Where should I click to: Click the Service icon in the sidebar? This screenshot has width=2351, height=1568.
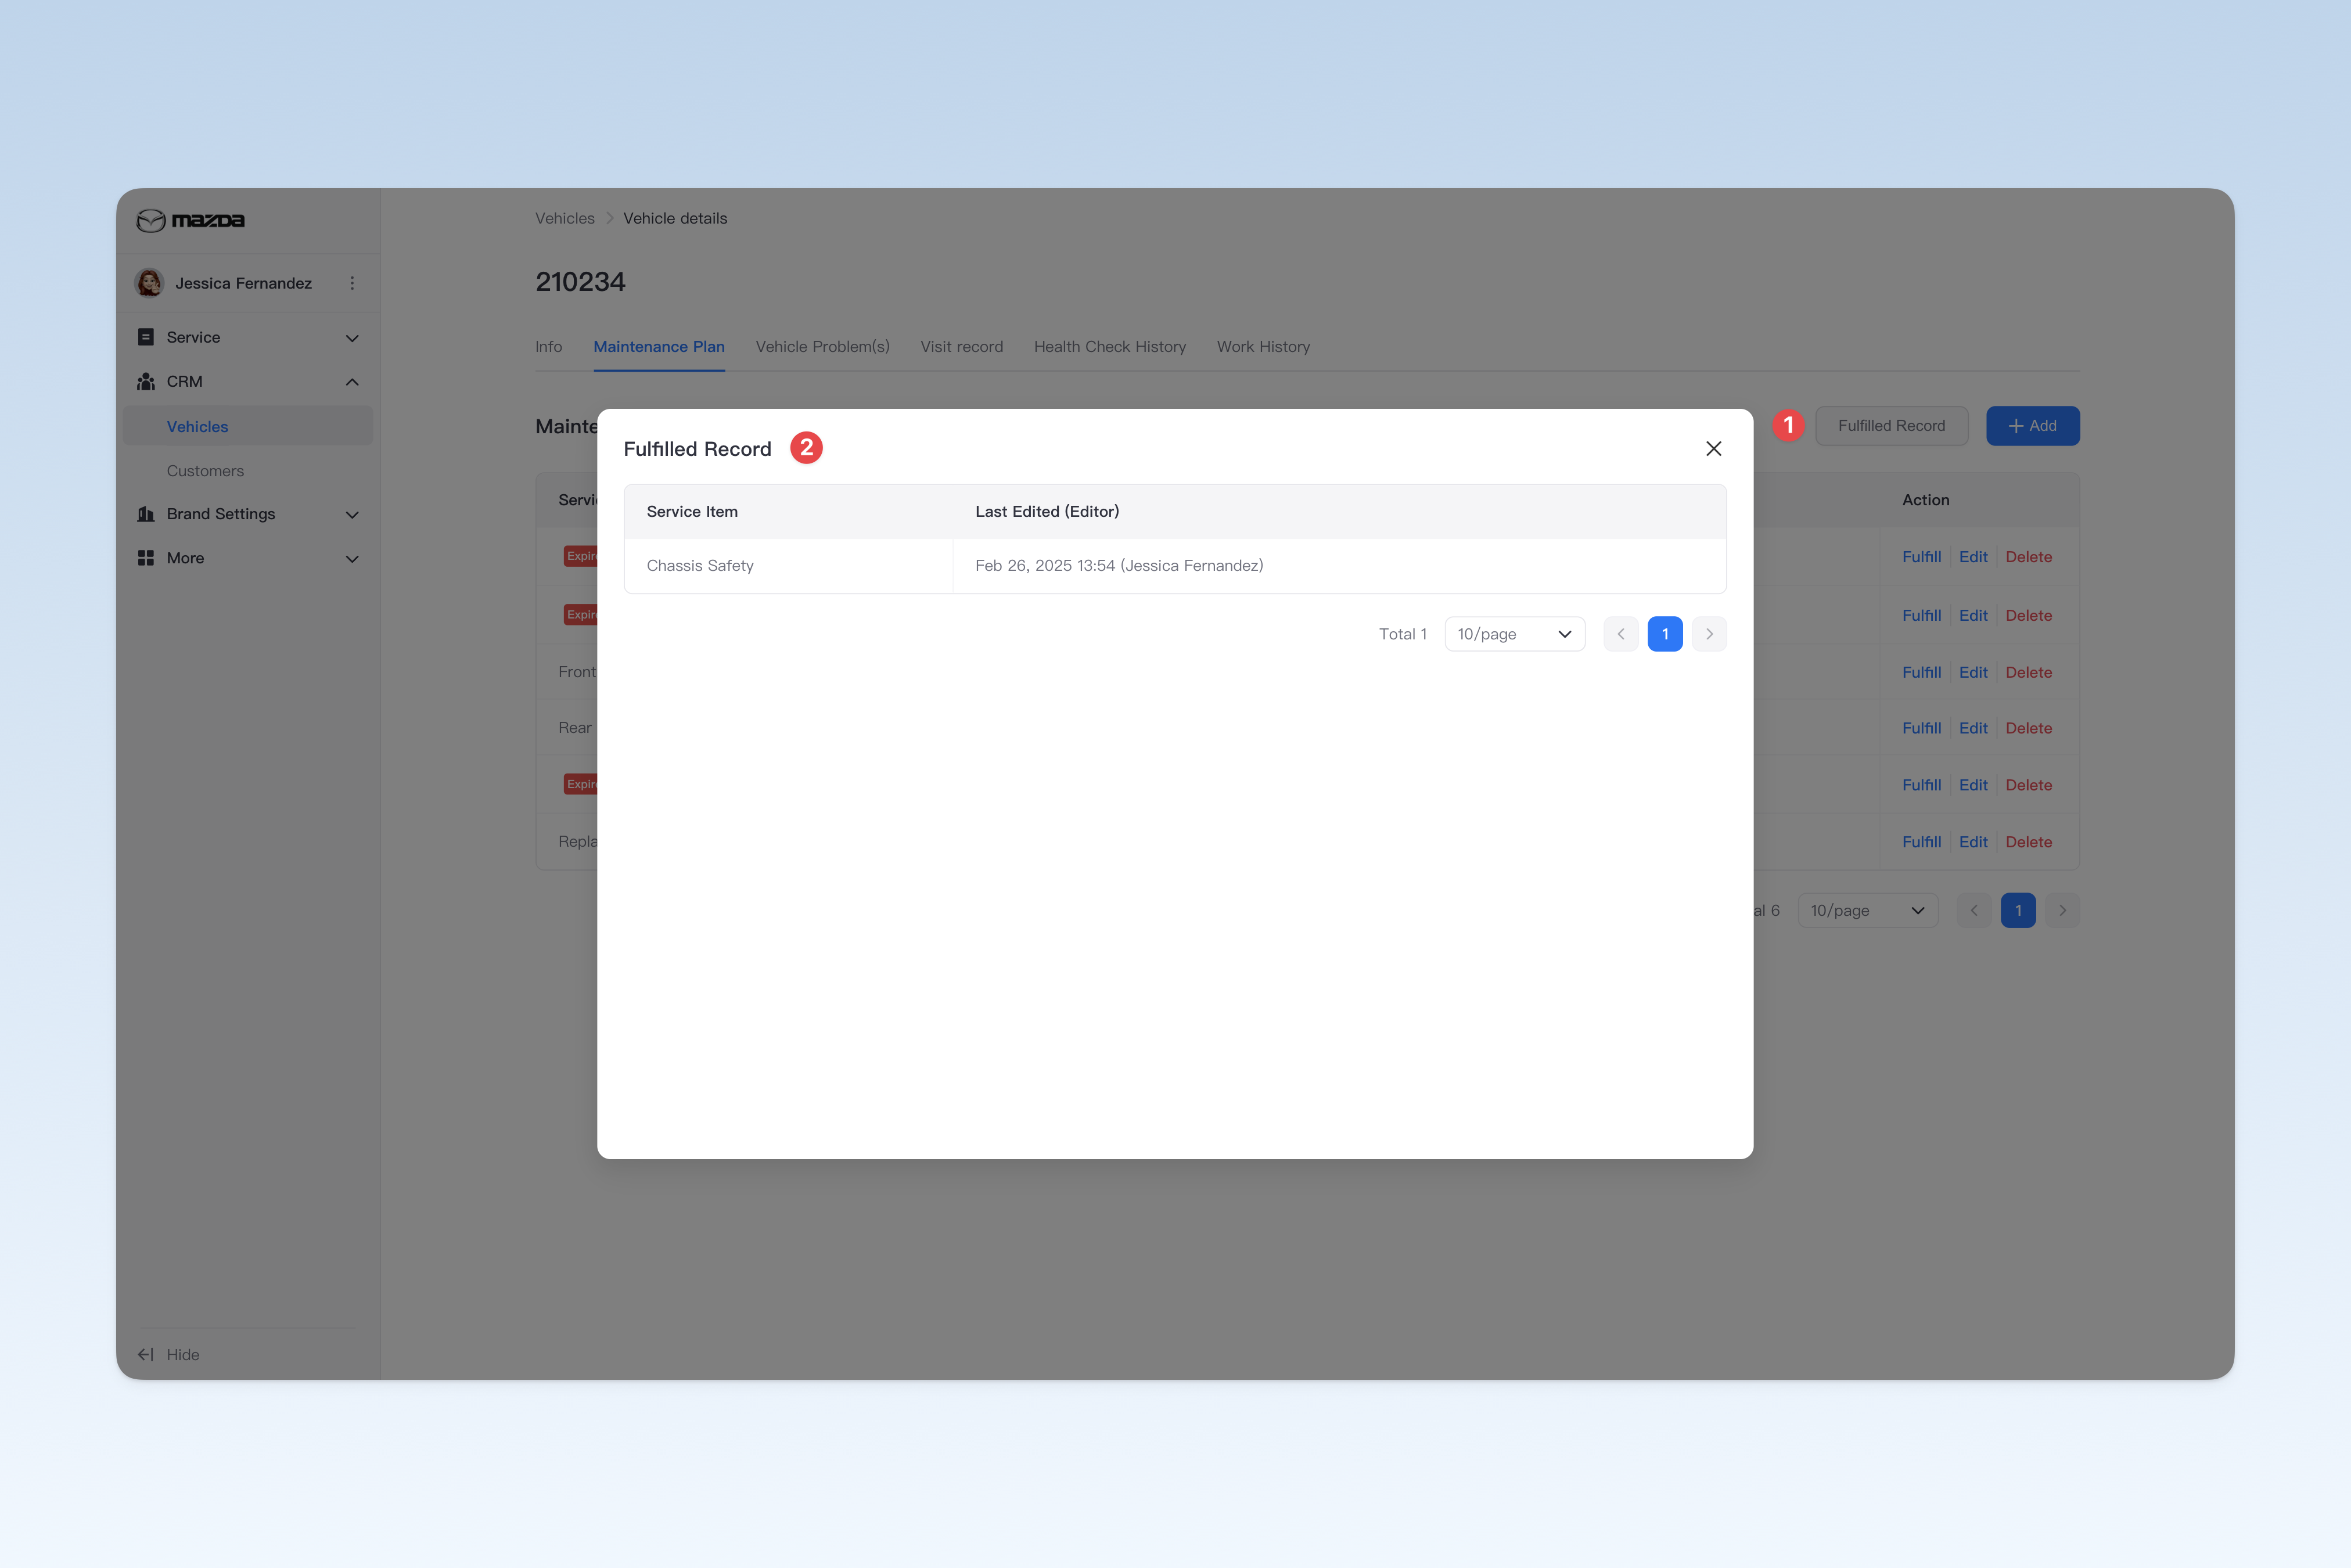pyautogui.click(x=146, y=337)
